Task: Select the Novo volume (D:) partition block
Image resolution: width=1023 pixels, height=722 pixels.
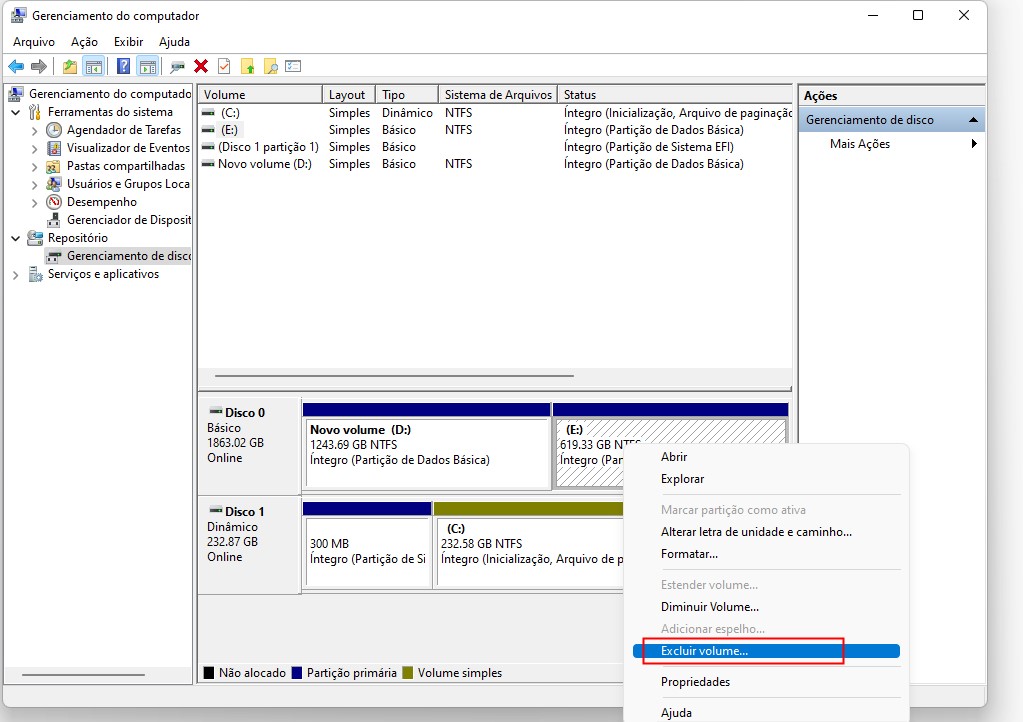Action: tap(426, 453)
